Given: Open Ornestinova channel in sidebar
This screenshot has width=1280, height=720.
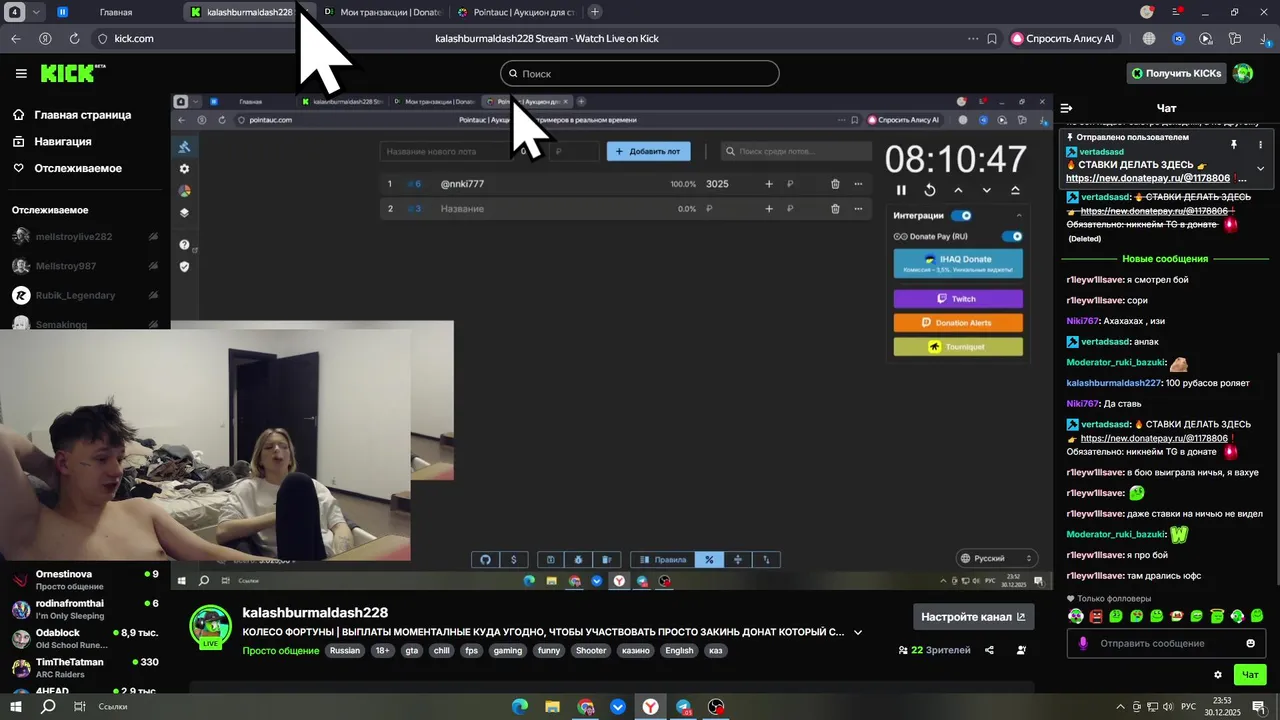Looking at the screenshot, I should coord(85,580).
